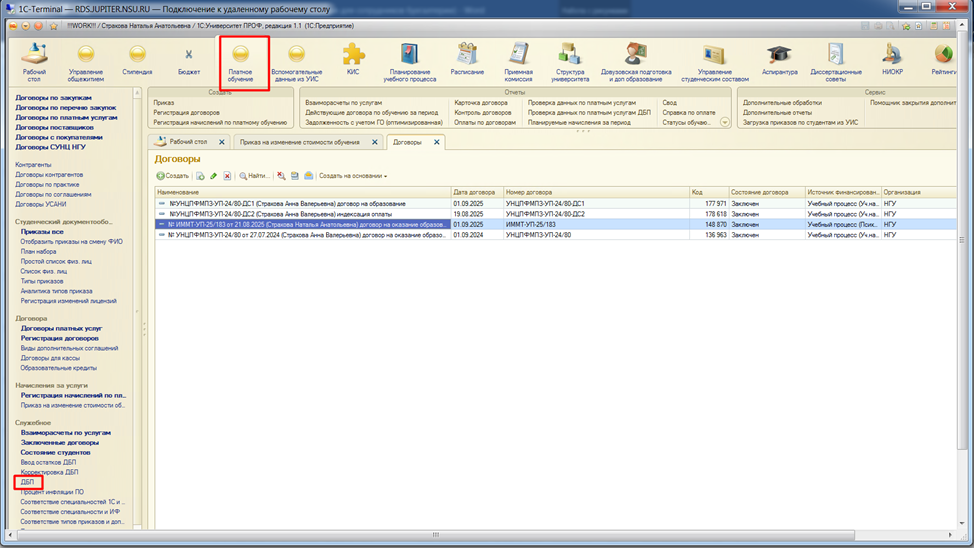Screen dimensions: 974x548
Task: Click the green Создать button
Action: point(173,176)
